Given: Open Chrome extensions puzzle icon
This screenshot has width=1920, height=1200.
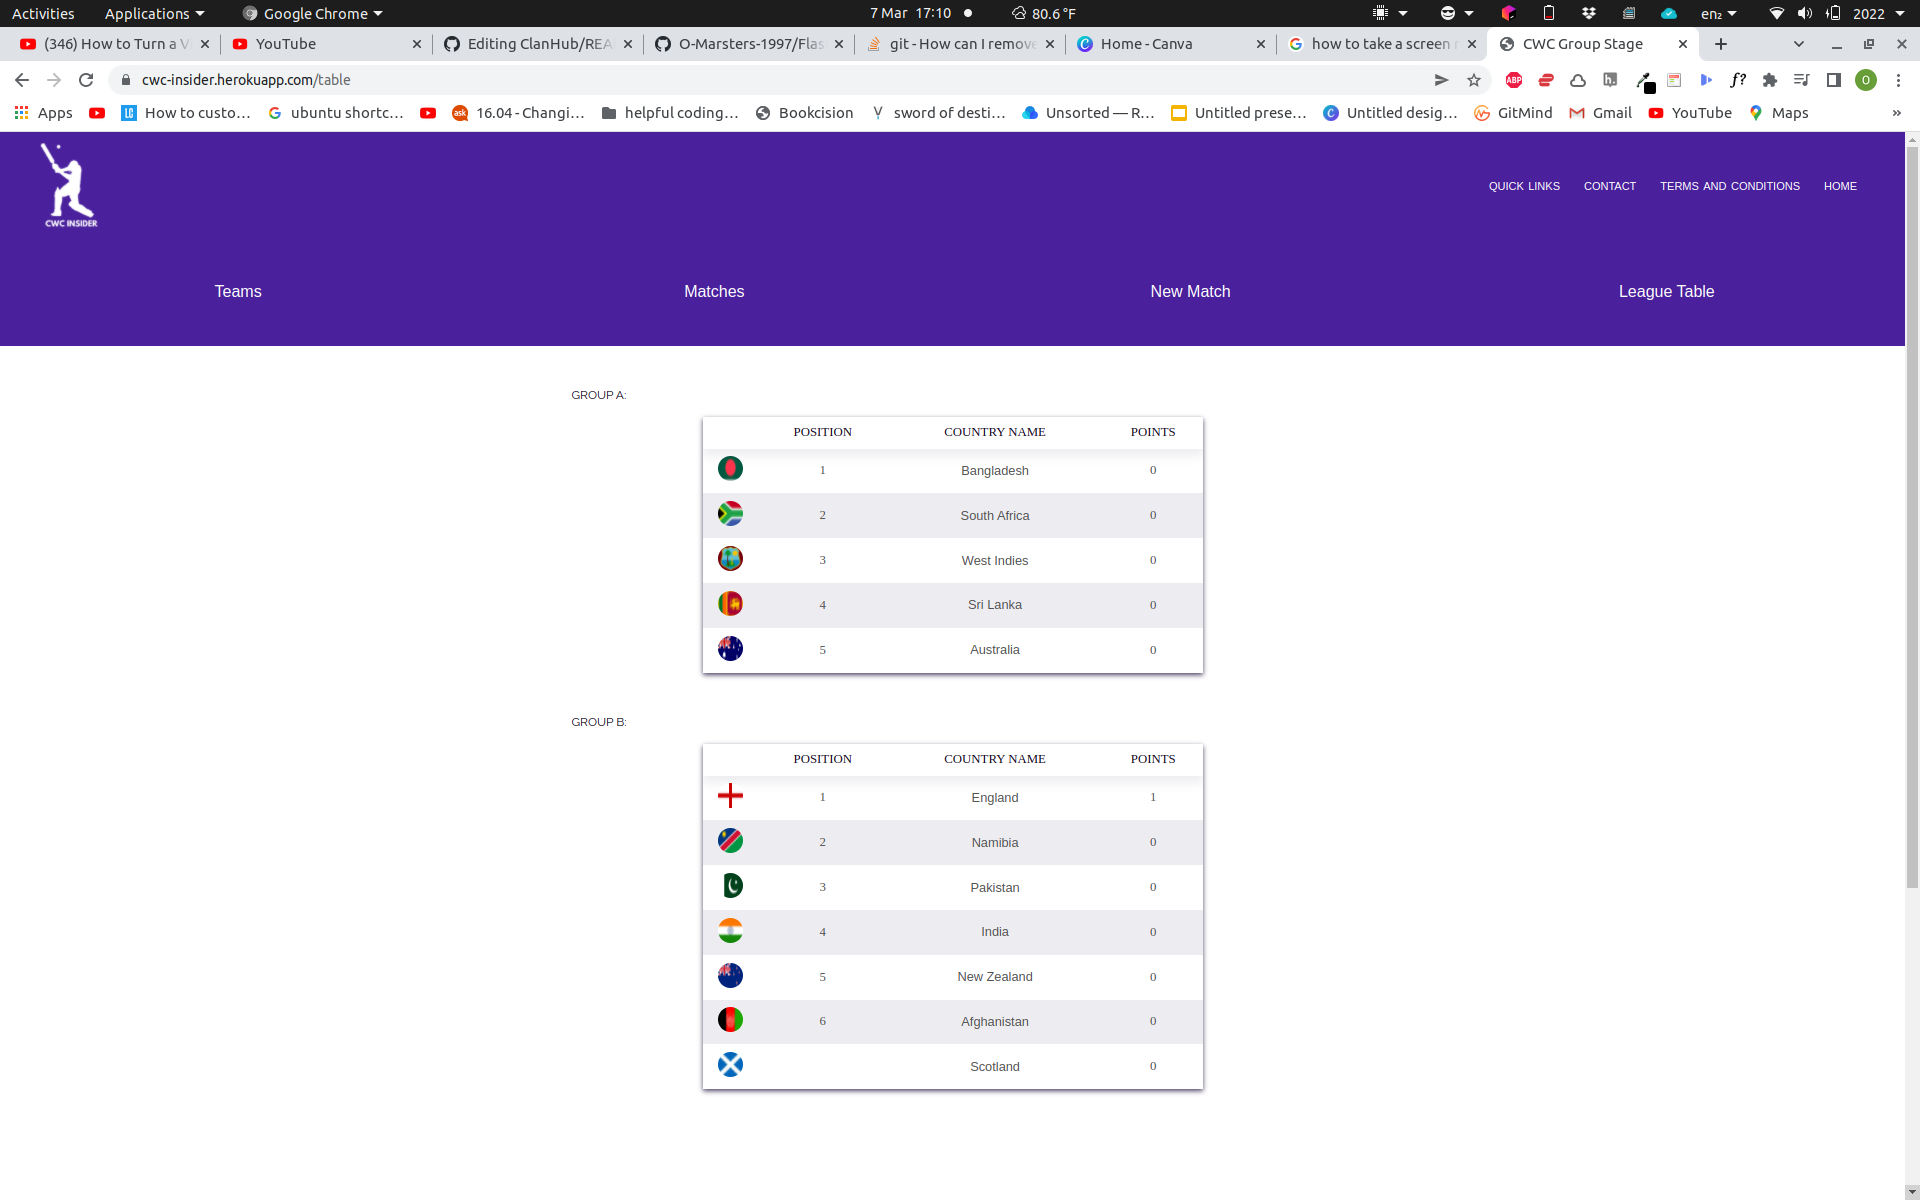Looking at the screenshot, I should pos(1769,80).
